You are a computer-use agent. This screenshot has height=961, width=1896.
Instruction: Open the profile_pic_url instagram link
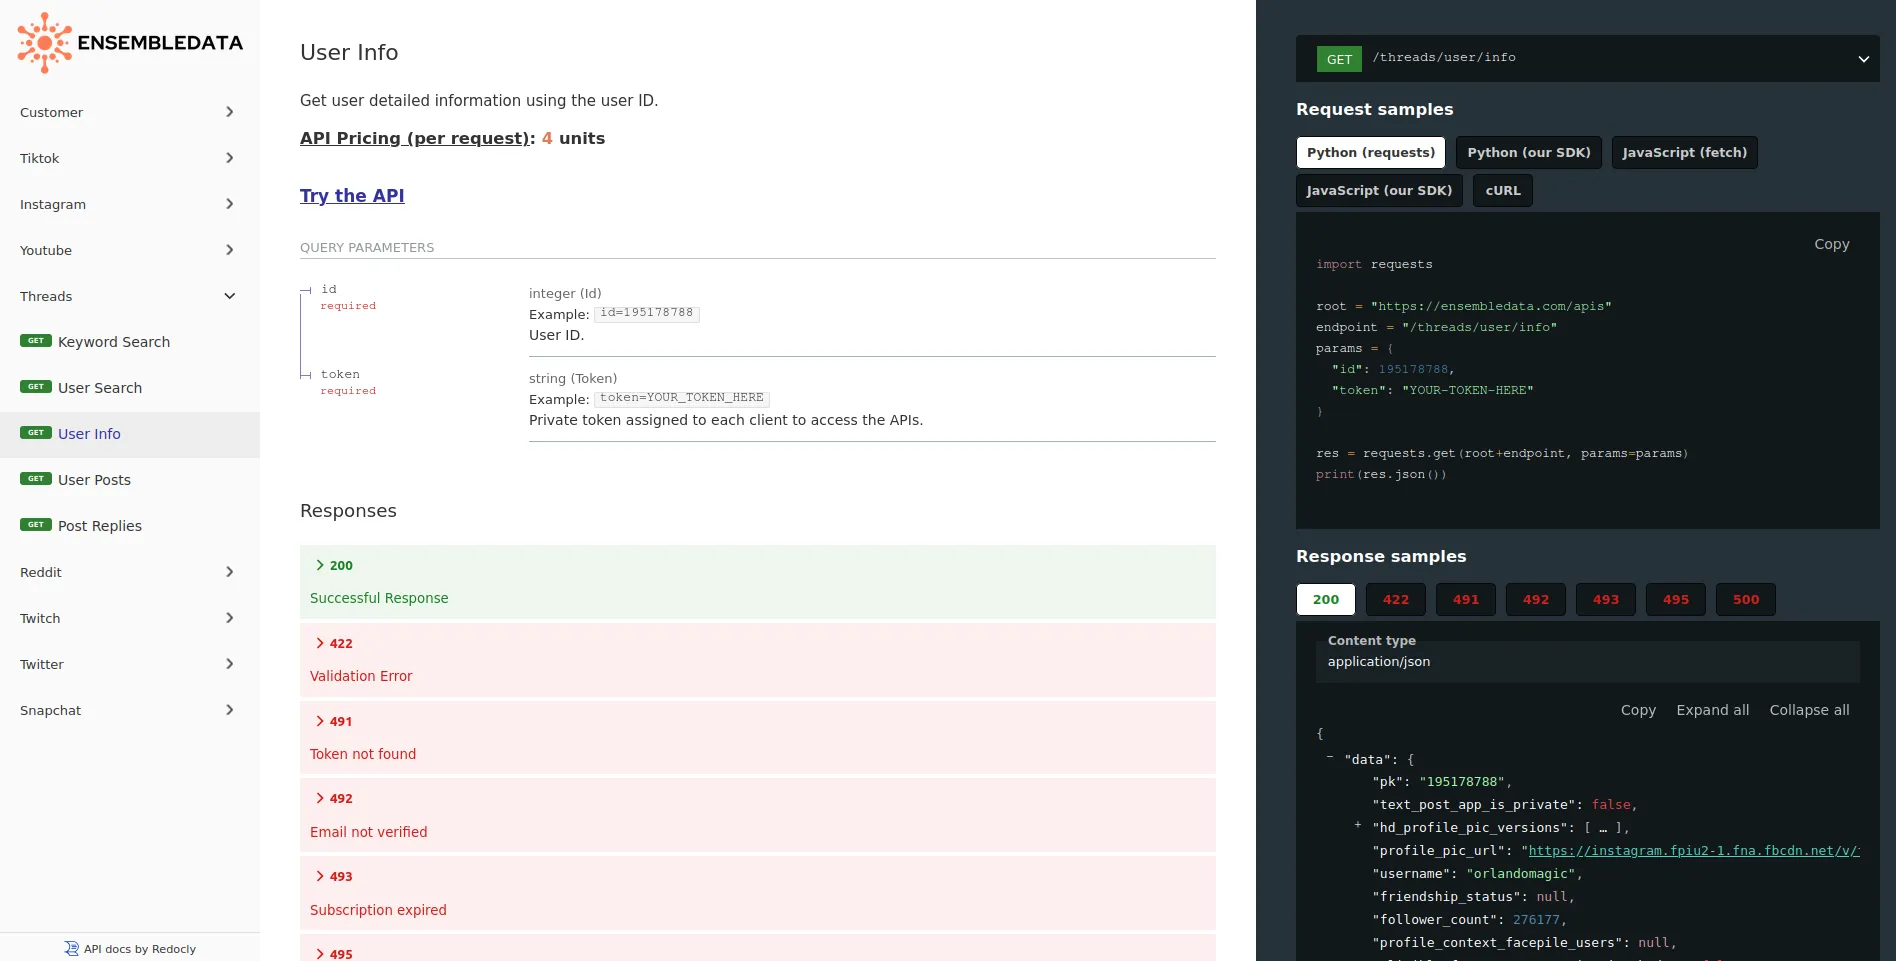(1694, 851)
